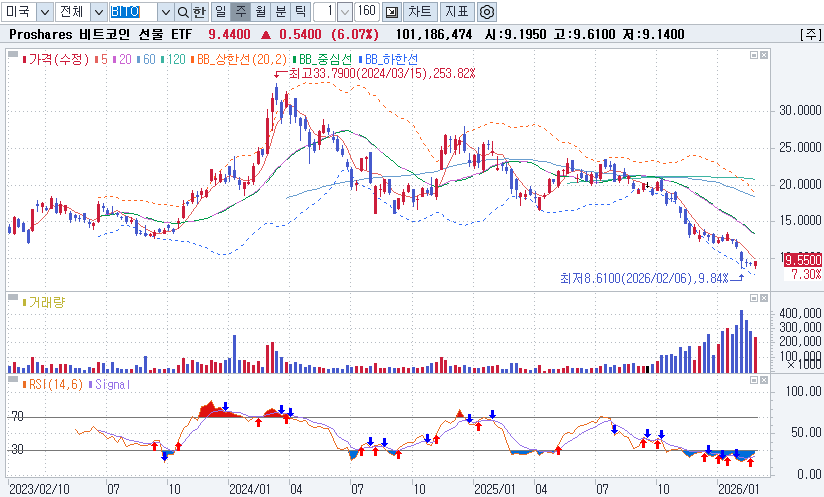Click the 차트 button
This screenshot has width=824, height=497.
click(x=420, y=12)
